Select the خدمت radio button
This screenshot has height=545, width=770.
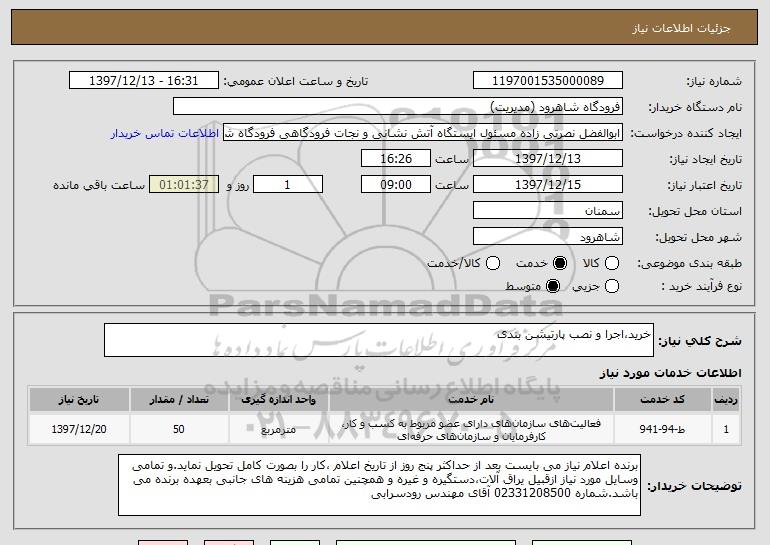click(559, 263)
